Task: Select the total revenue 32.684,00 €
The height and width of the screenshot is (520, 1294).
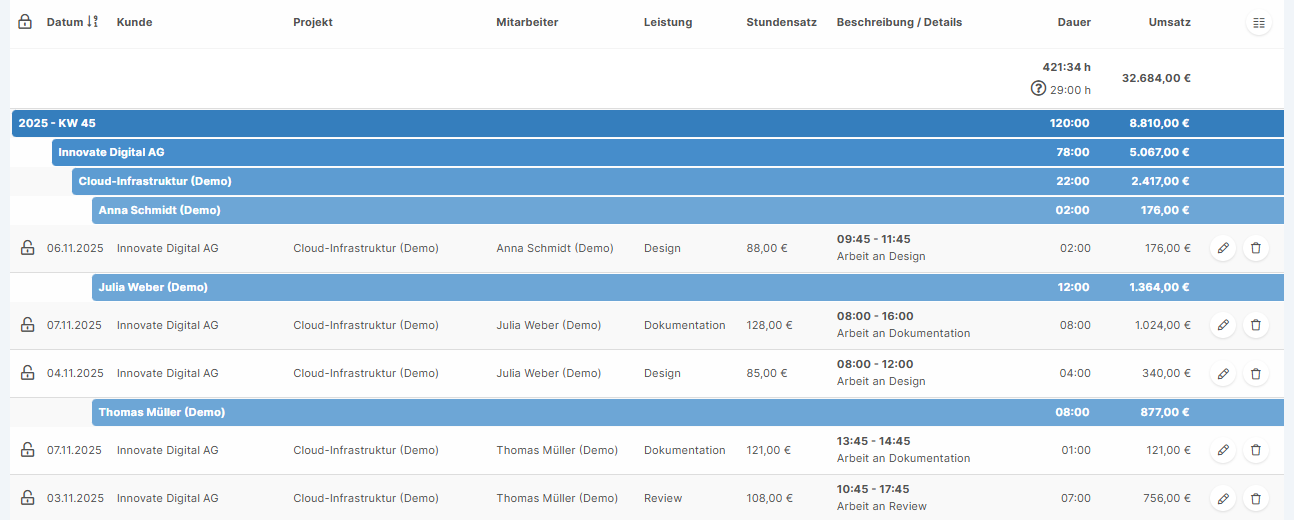Action: (x=1156, y=78)
